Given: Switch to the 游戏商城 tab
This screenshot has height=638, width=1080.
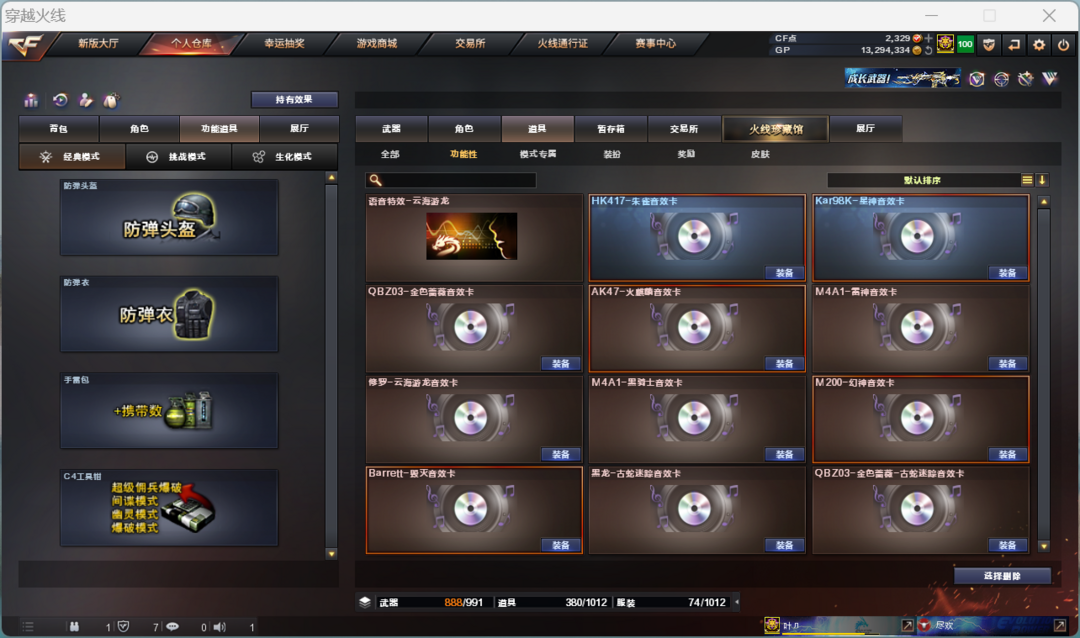Looking at the screenshot, I should point(377,43).
